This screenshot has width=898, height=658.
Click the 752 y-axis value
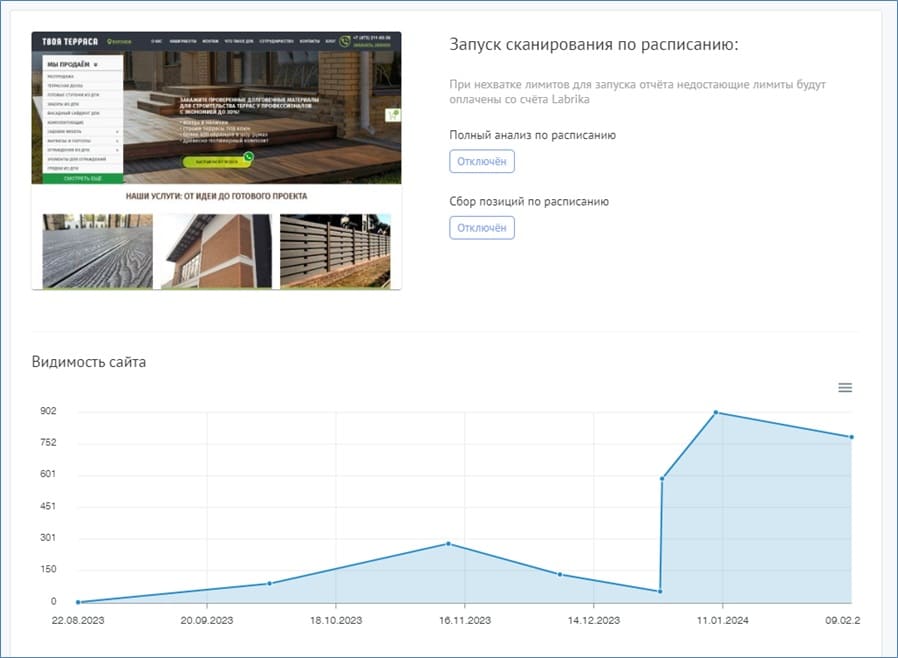click(x=48, y=442)
